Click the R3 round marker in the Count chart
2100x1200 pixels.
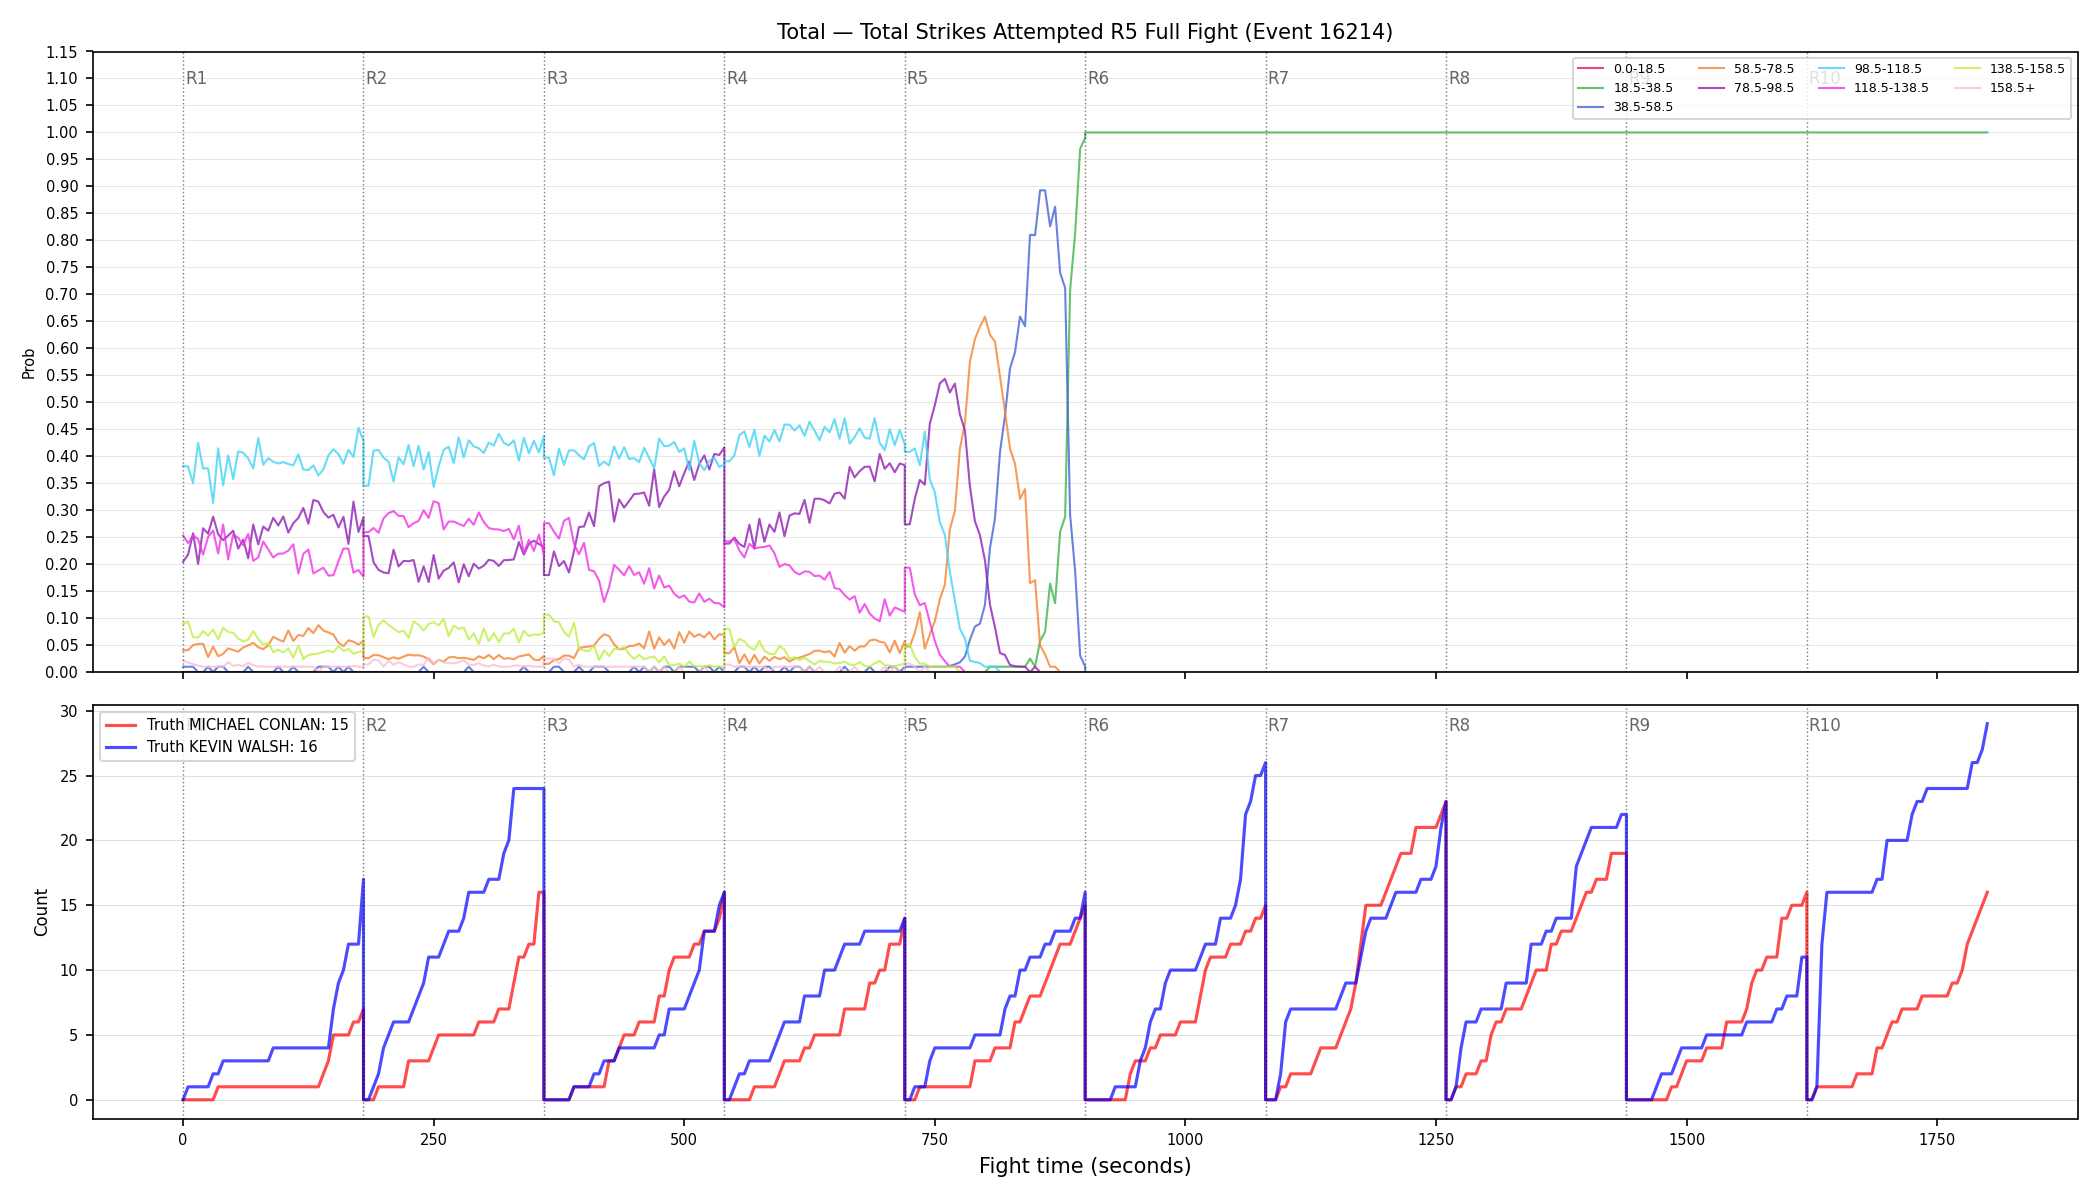[x=557, y=725]
